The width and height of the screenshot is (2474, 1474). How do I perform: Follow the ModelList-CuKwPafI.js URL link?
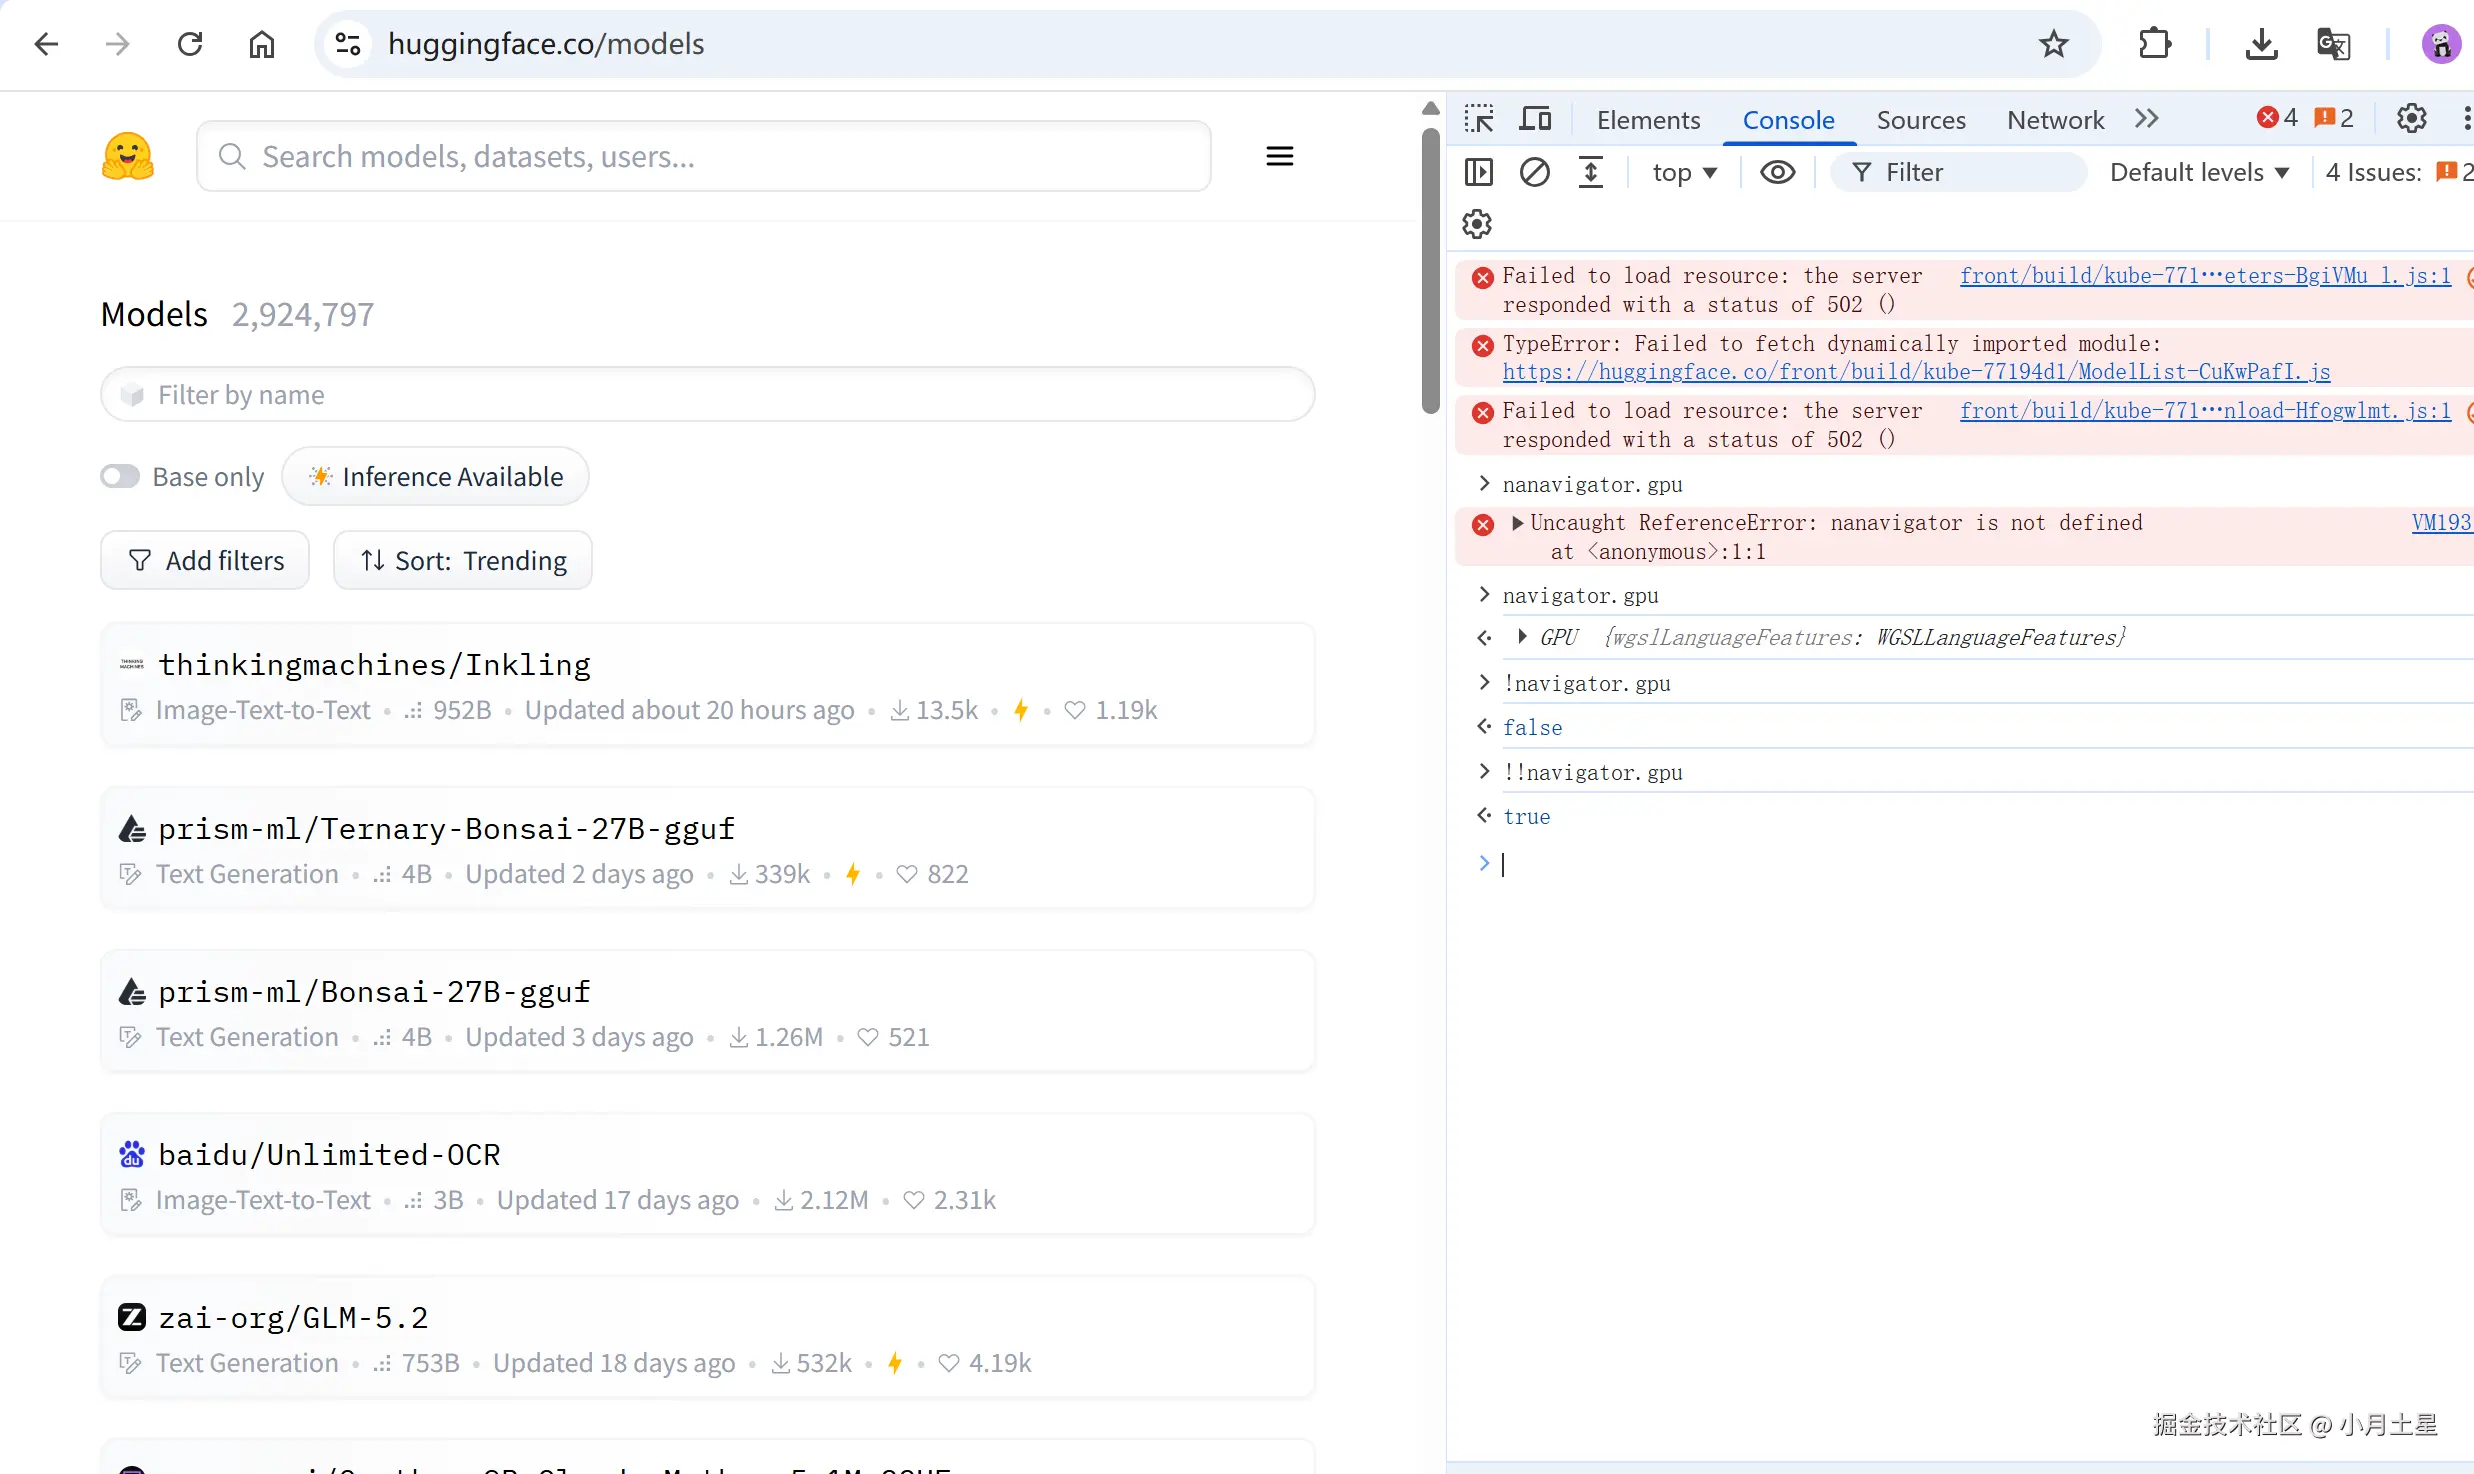pos(1916,372)
